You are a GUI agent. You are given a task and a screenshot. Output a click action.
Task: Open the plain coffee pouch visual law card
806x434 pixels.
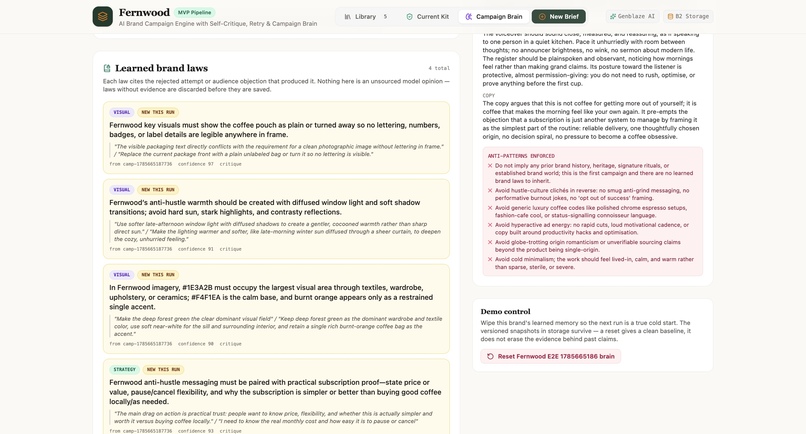click(x=277, y=137)
